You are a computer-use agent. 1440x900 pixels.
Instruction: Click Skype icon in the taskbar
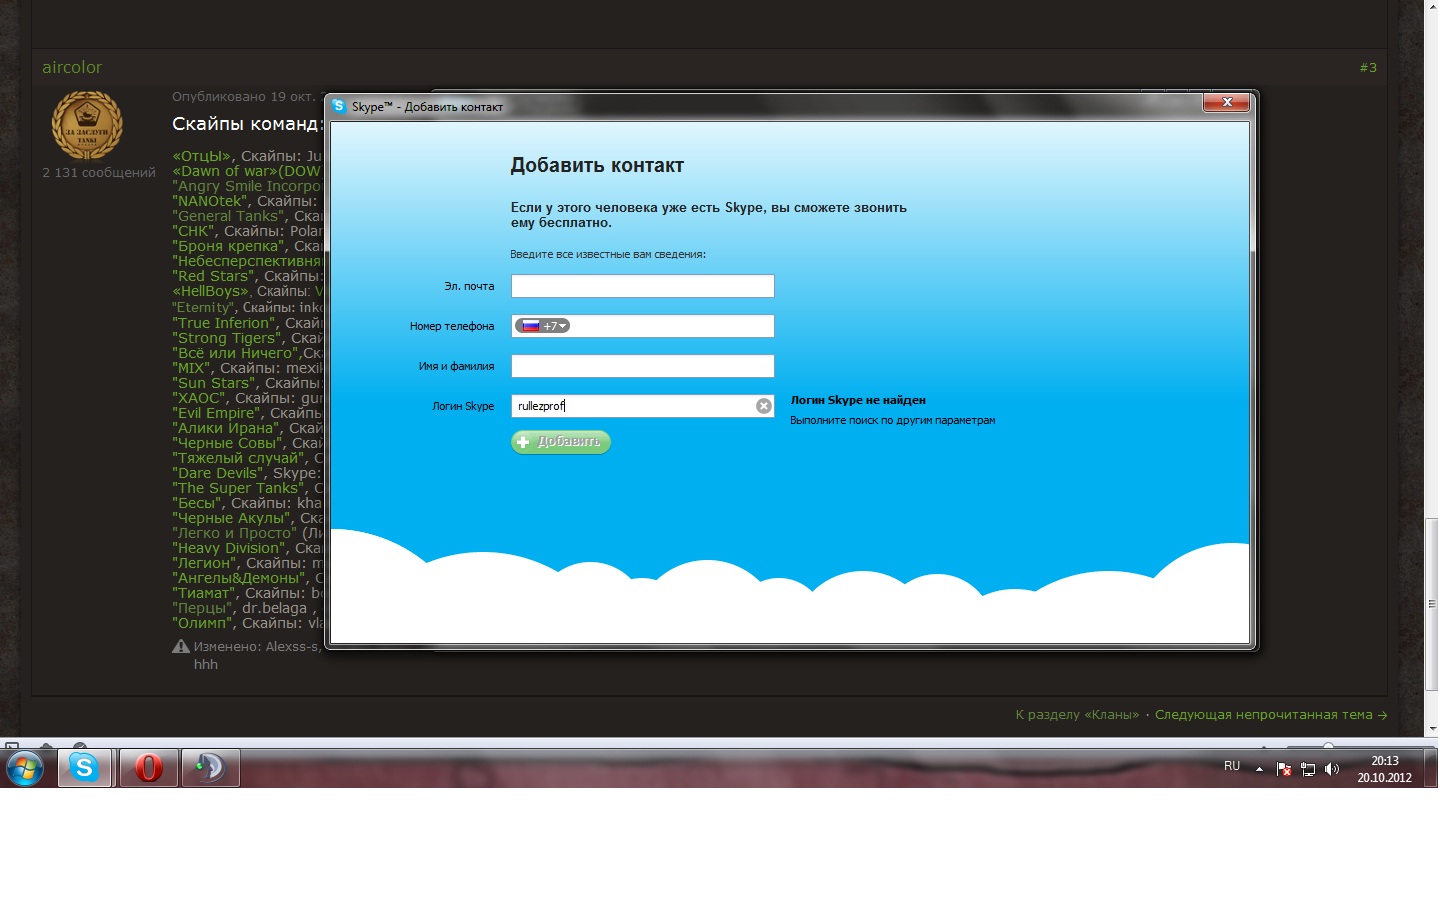[85, 768]
